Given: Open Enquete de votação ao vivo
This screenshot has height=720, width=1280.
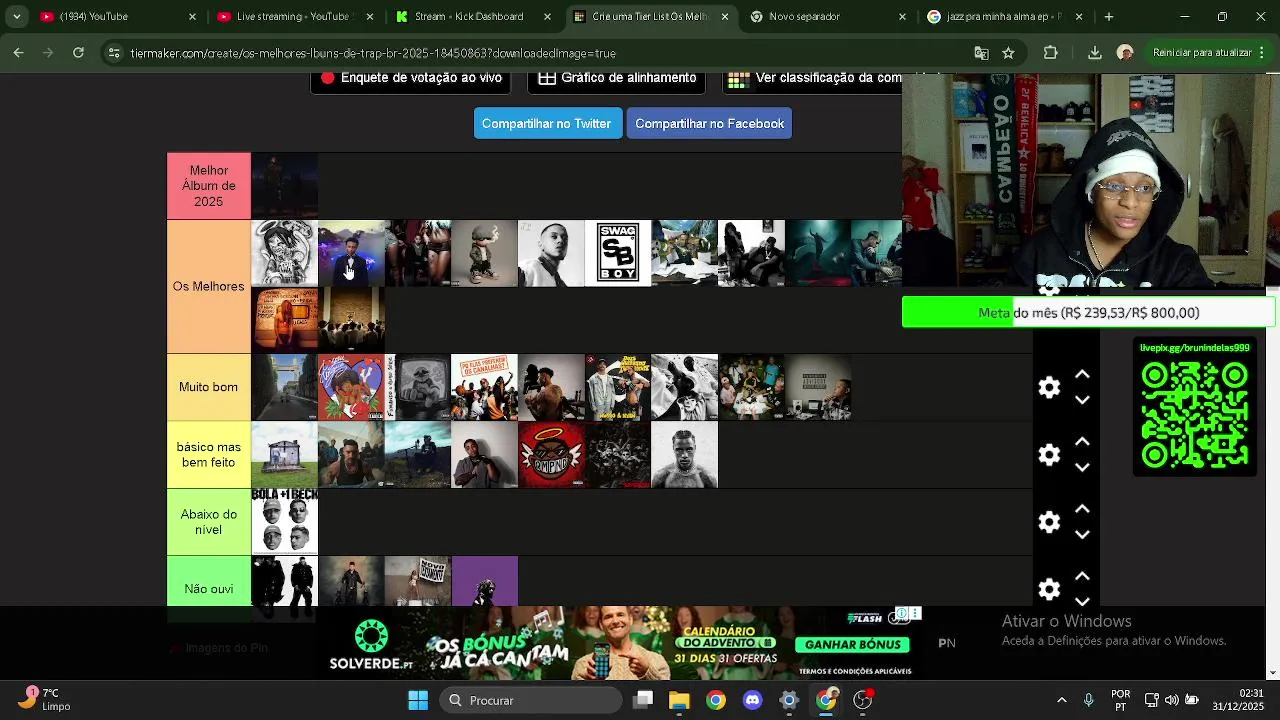Looking at the screenshot, I should (411, 78).
